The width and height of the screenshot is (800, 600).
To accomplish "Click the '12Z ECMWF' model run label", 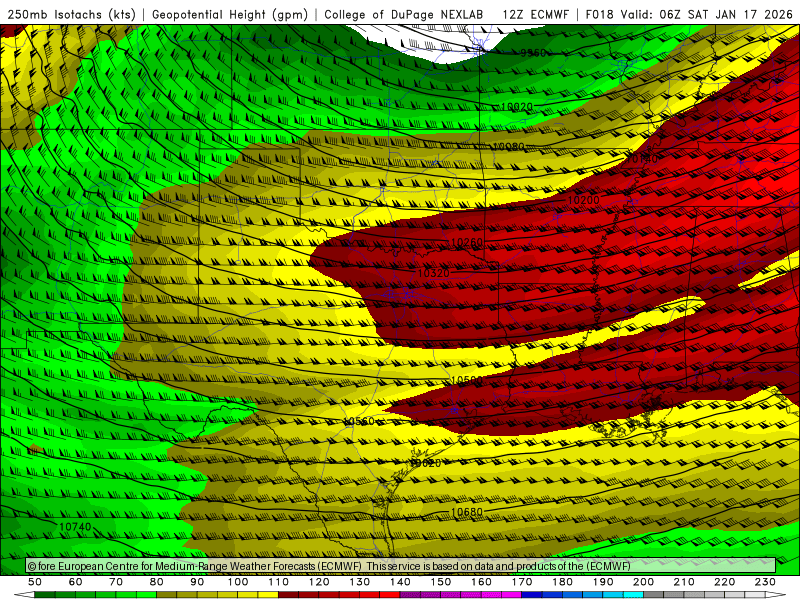I will pyautogui.click(x=535, y=15).
